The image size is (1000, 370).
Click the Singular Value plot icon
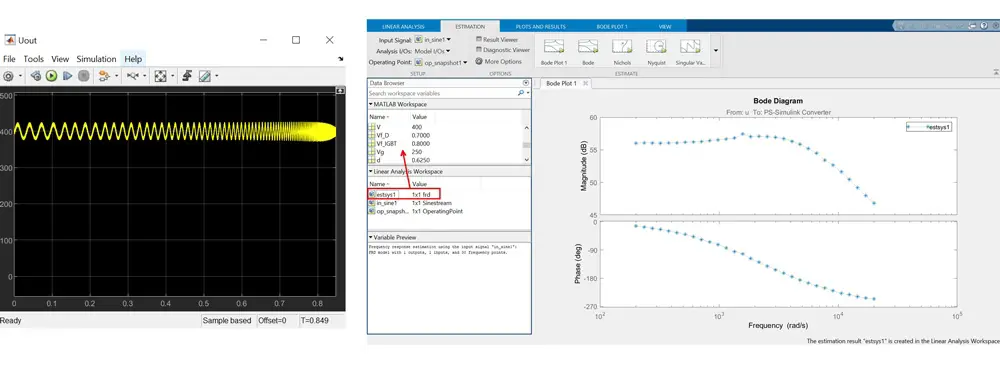690,51
